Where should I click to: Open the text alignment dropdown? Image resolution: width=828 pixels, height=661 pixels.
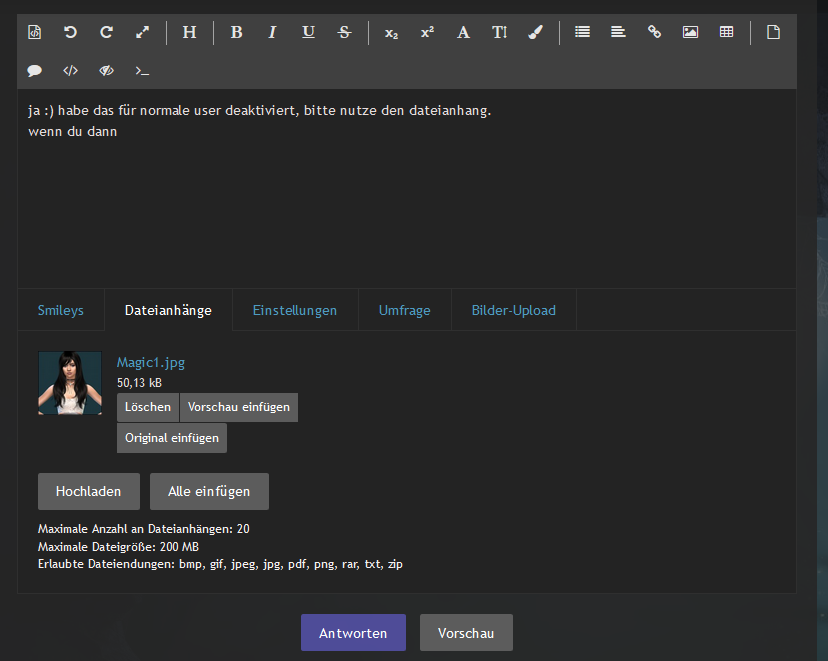618,32
